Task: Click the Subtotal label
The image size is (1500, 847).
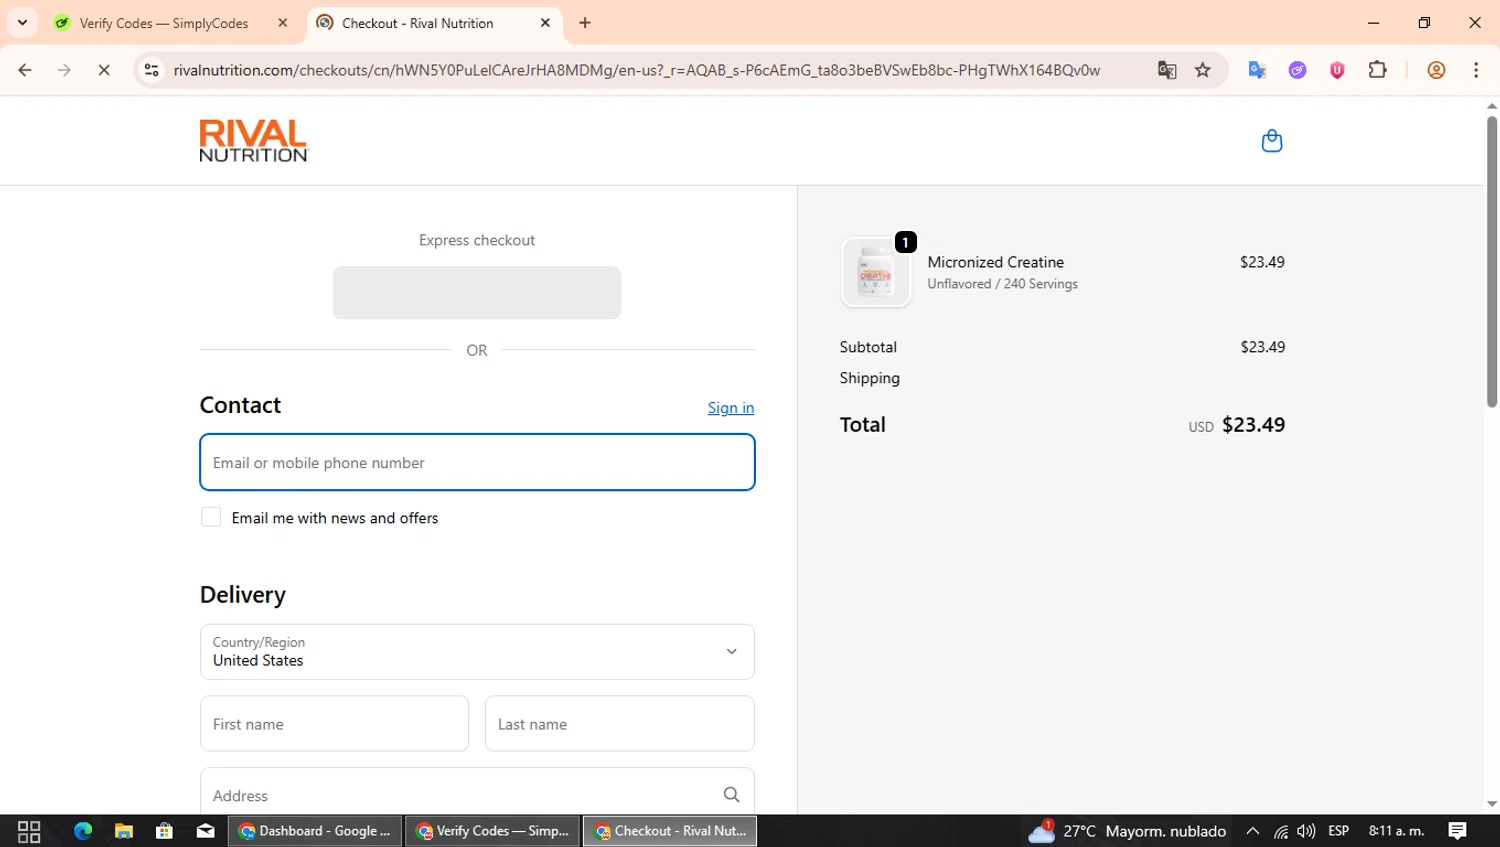Action: pos(868,347)
